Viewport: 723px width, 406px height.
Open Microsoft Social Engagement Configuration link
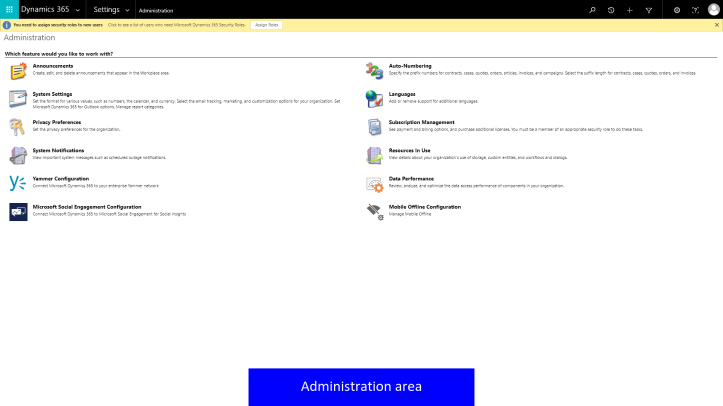(87, 207)
